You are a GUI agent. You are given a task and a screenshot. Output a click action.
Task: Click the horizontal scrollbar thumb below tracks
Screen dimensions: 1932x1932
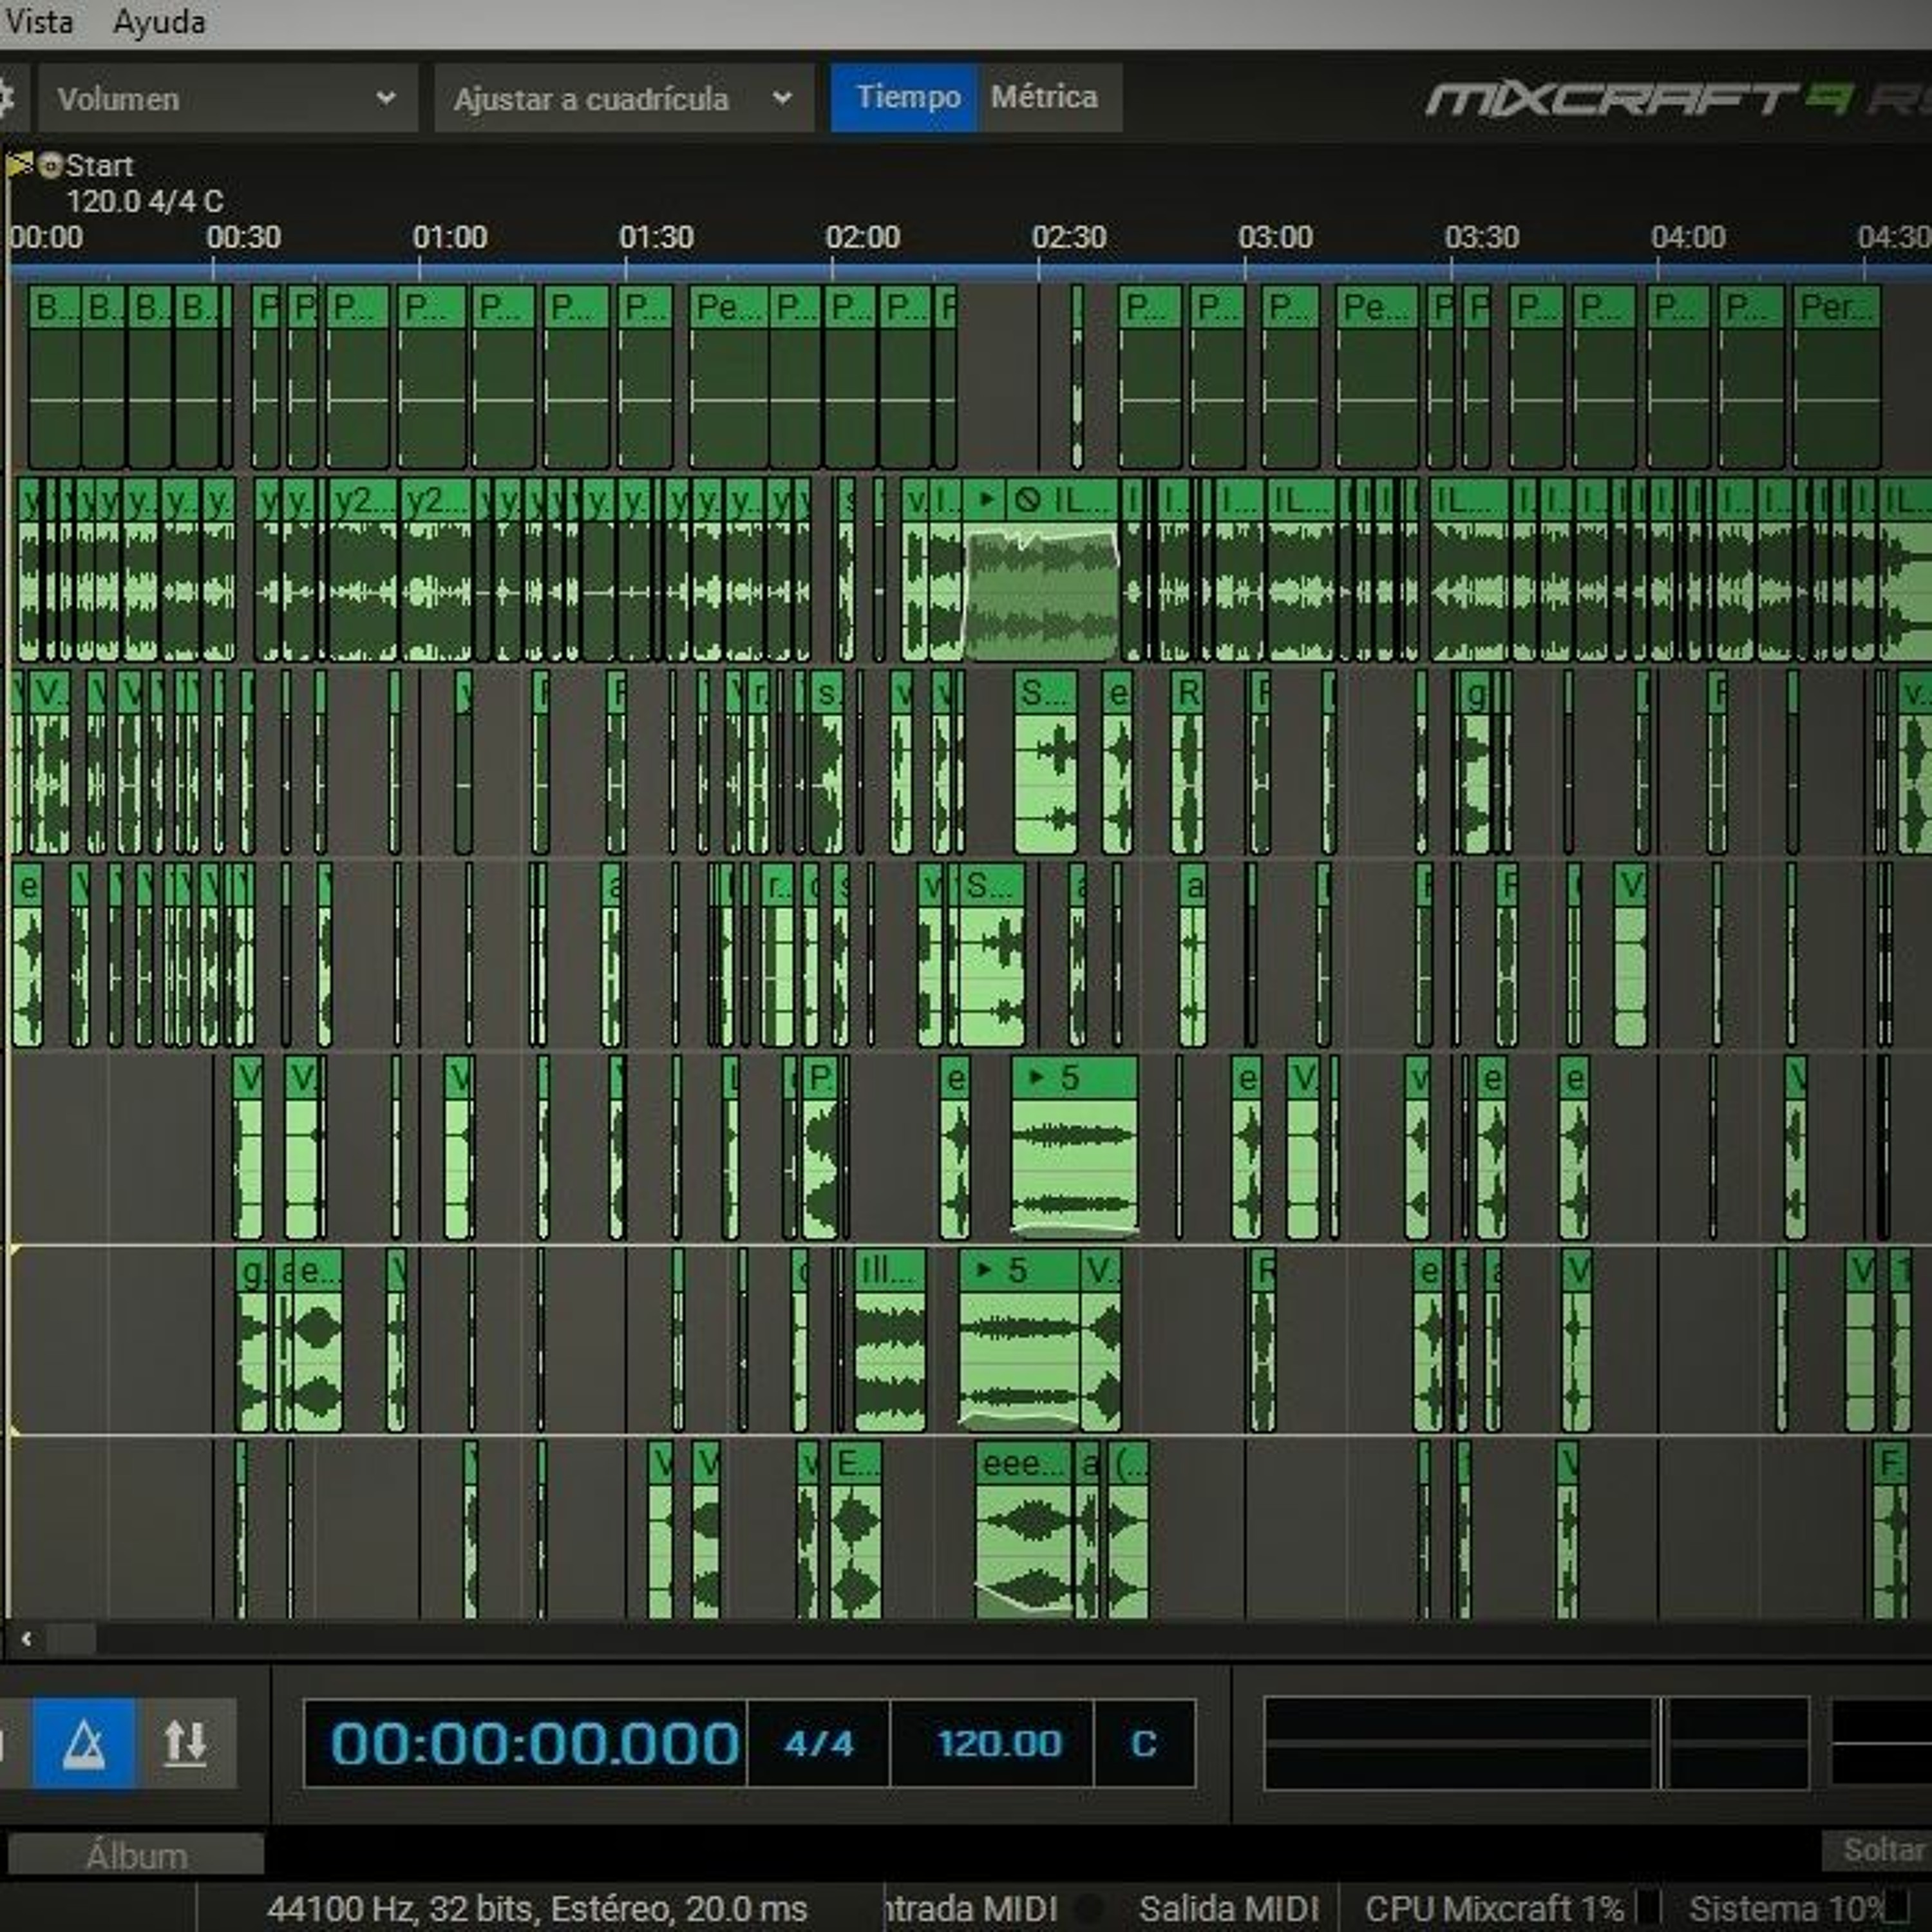tap(71, 1638)
